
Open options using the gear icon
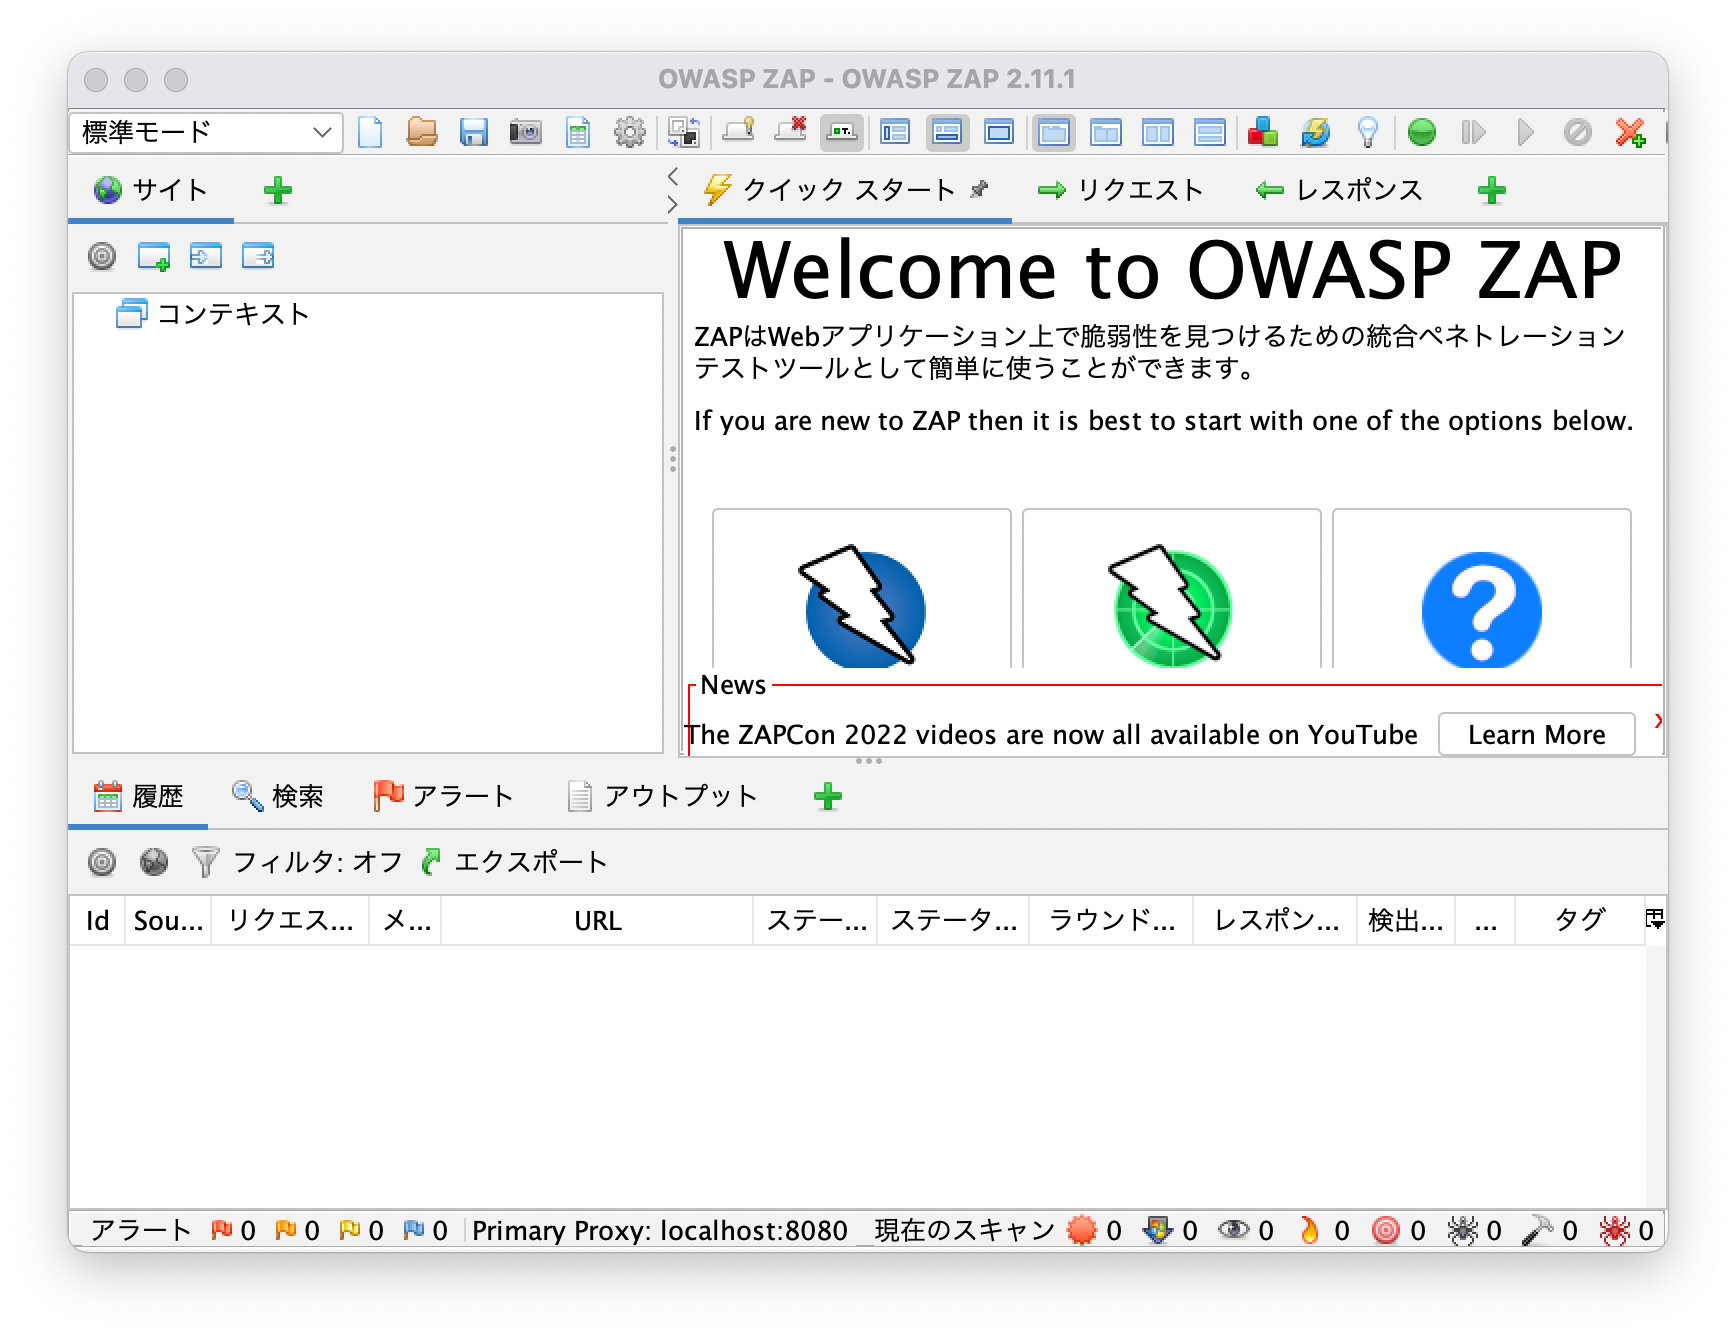coord(630,132)
